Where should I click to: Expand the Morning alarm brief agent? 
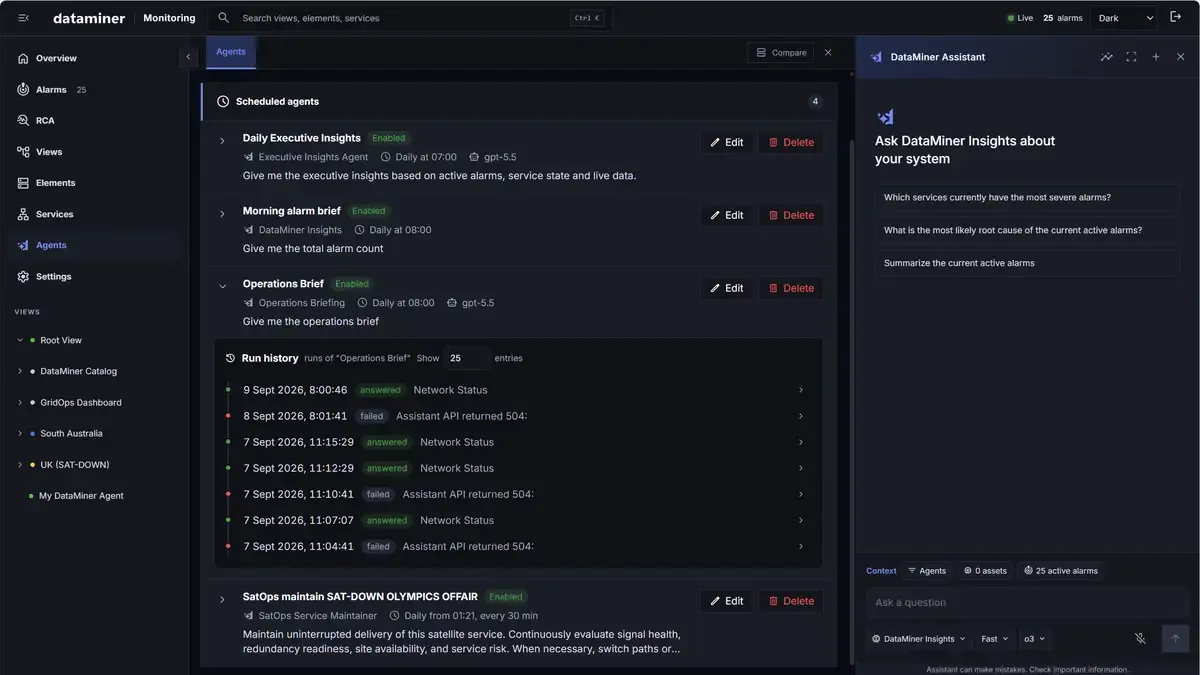[x=222, y=214]
